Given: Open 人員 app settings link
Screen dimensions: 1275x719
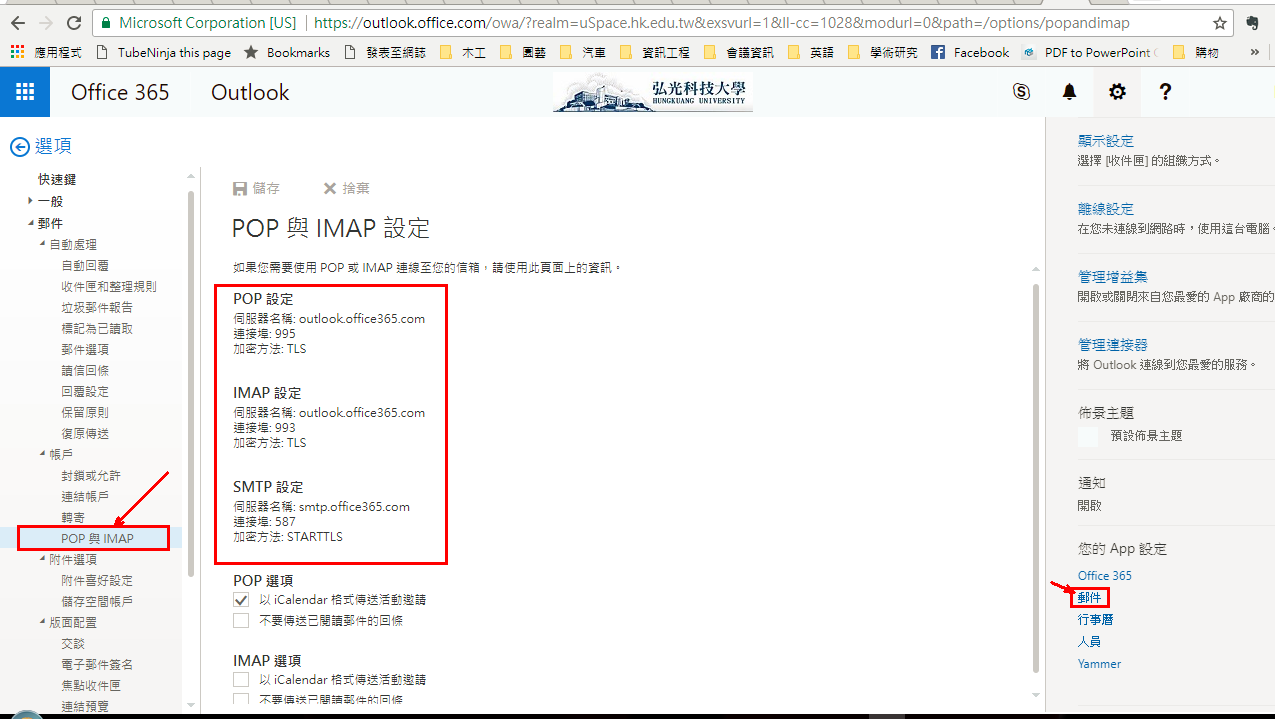Looking at the screenshot, I should coord(1090,642).
